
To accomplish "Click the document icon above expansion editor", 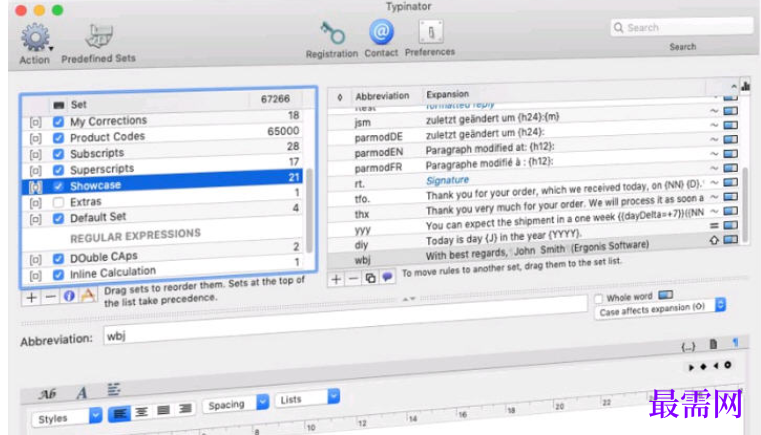I will tap(713, 344).
